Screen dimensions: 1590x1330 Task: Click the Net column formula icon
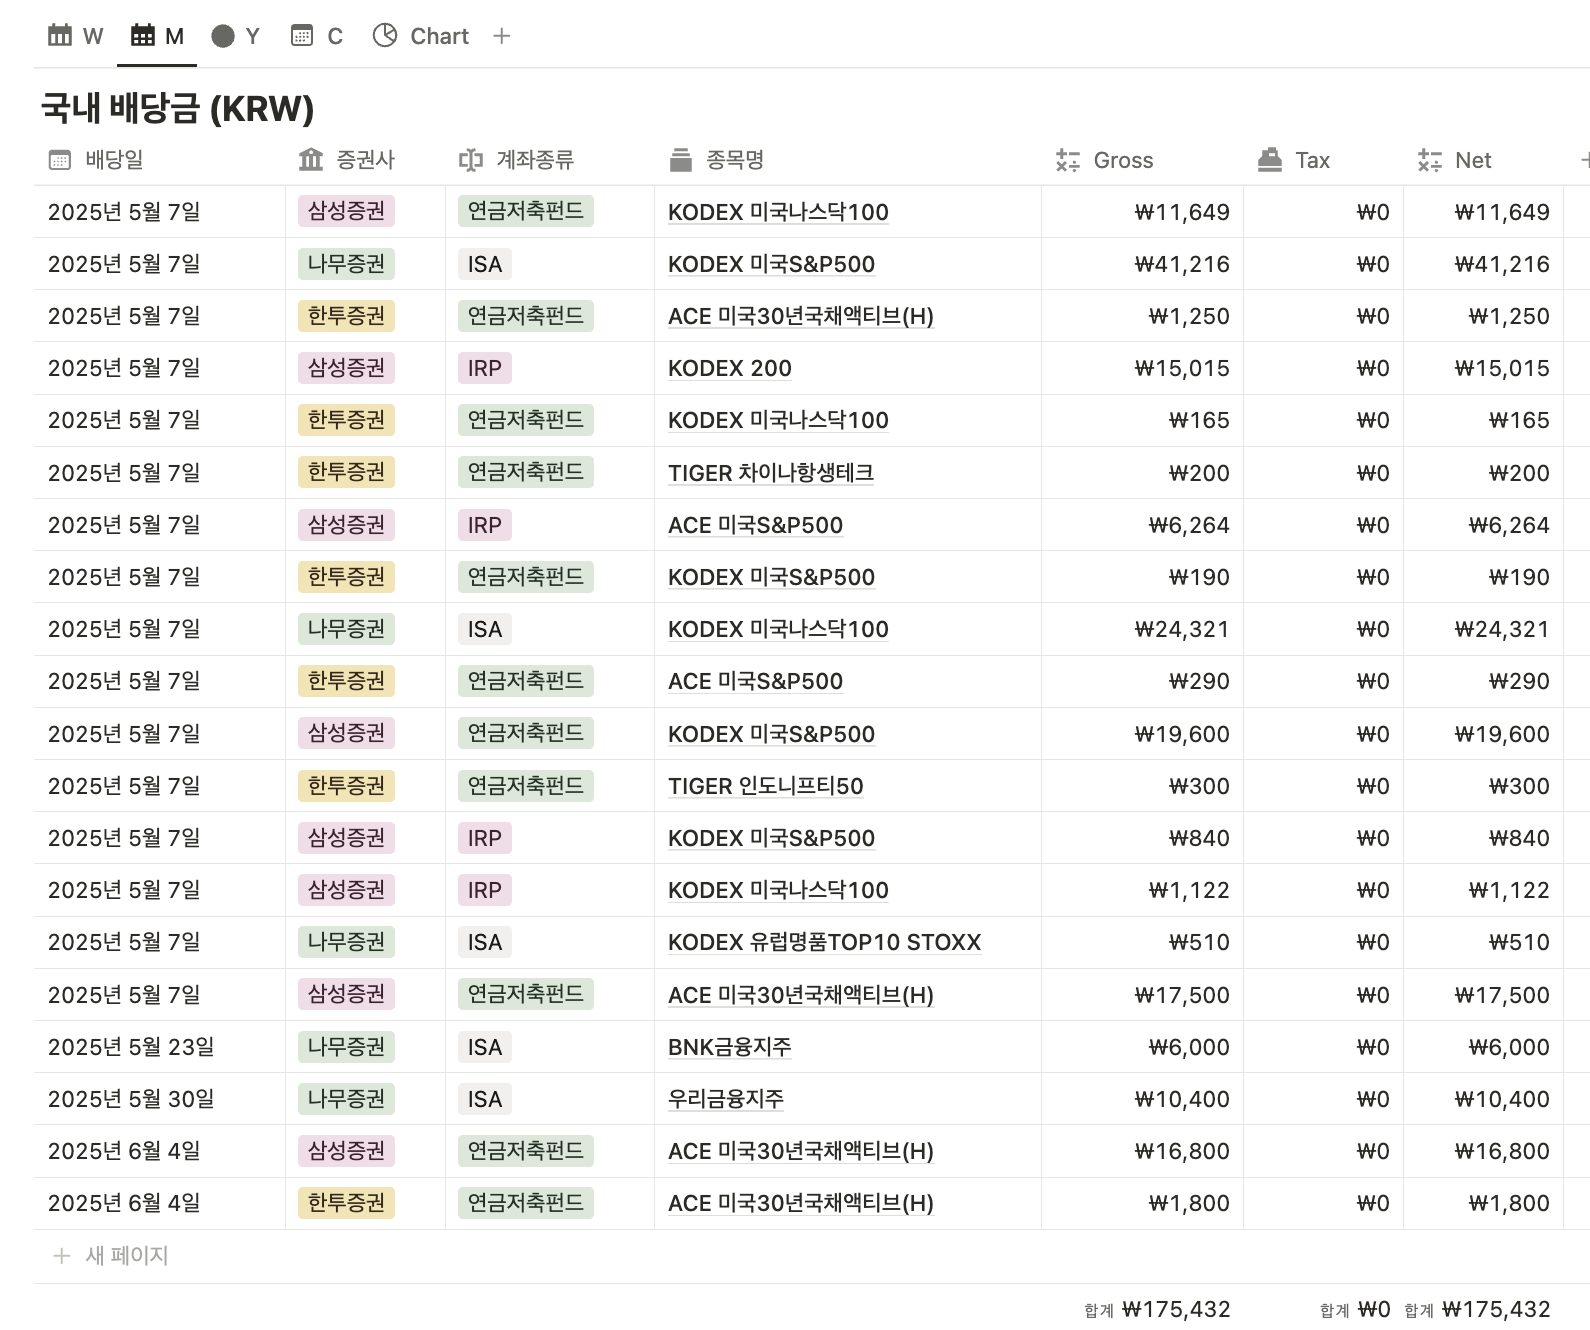pos(1430,160)
